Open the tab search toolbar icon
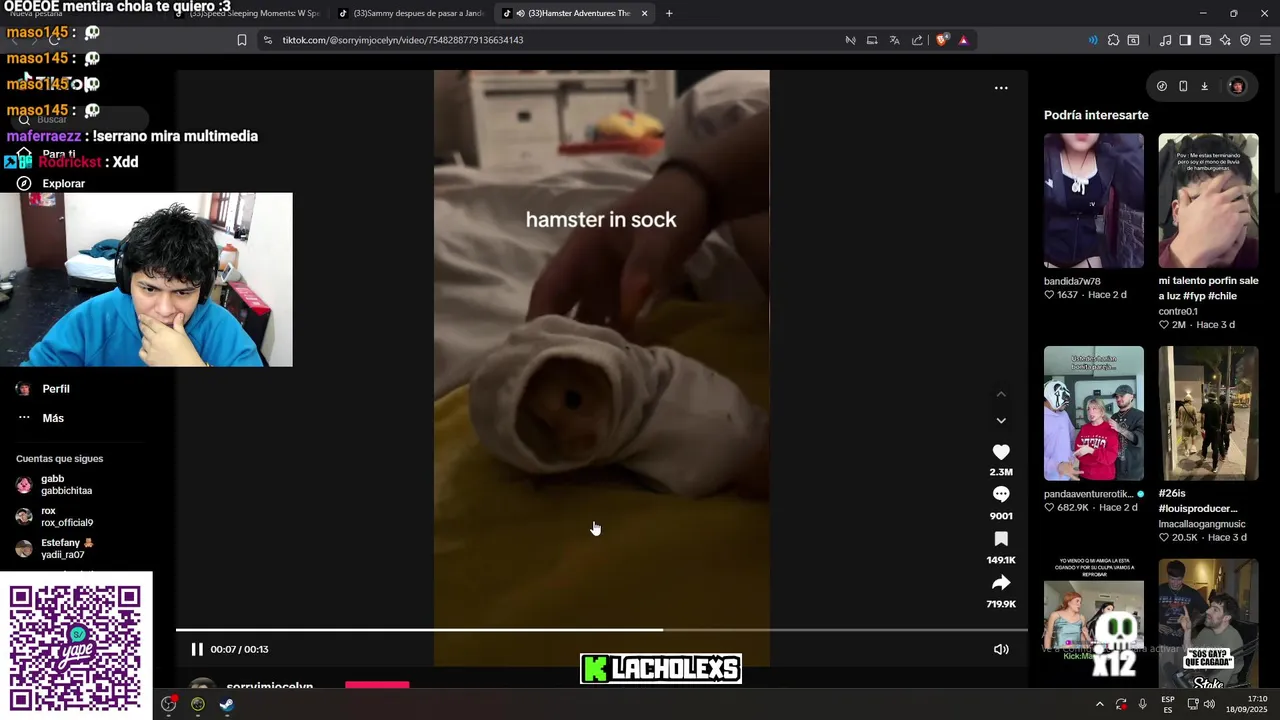The image size is (1280, 720). coord(1133,40)
